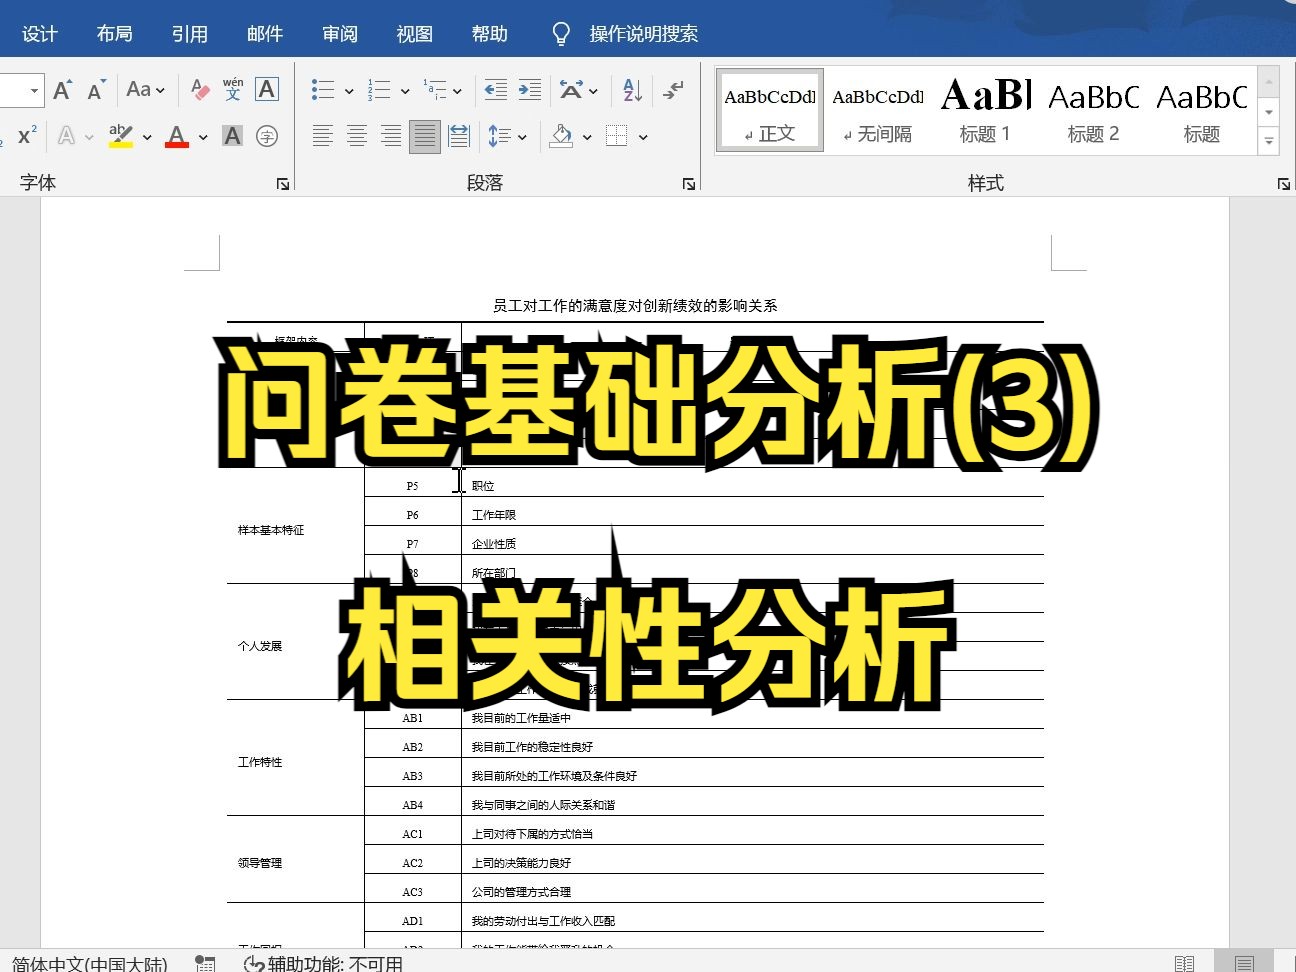Viewport: 1296px width, 972px height.
Task: Switch to Print Layout view in status bar
Action: 1244,963
